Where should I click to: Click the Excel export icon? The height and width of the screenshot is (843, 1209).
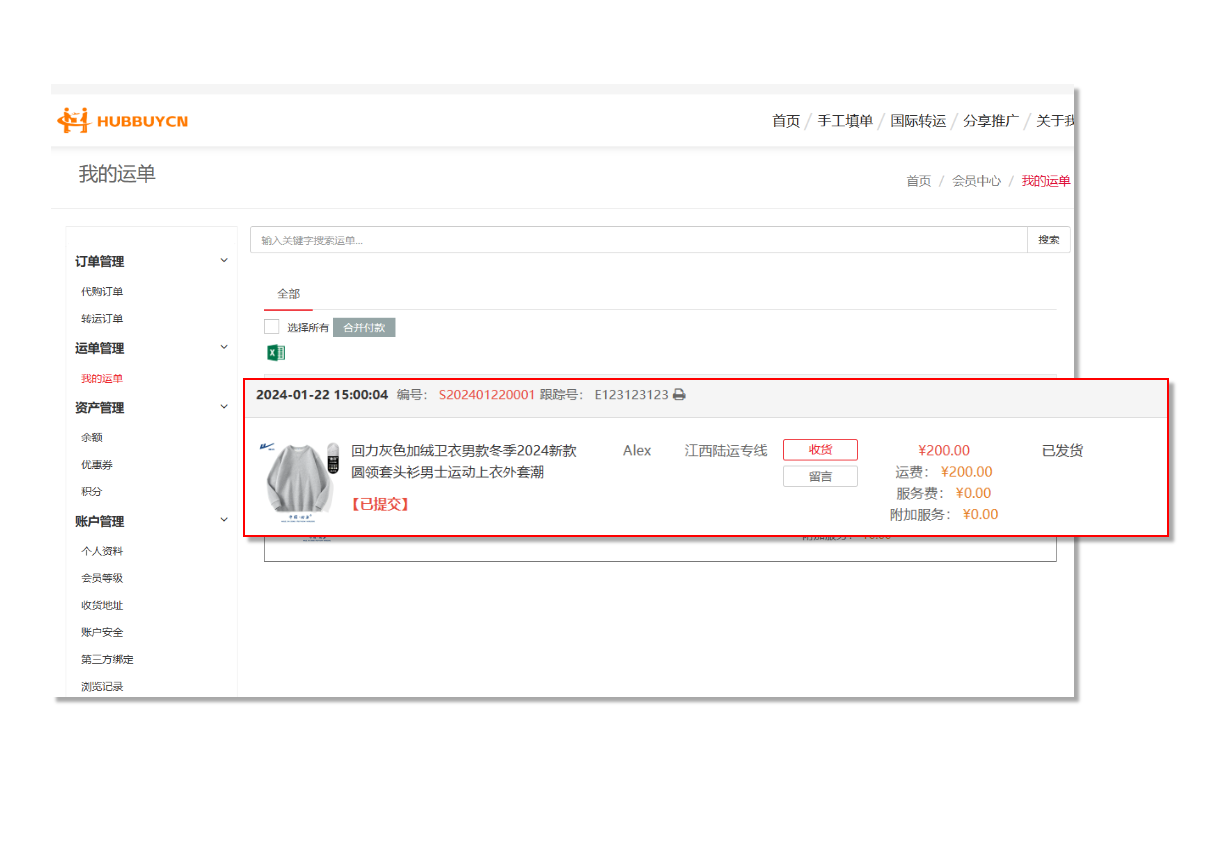coord(276,352)
